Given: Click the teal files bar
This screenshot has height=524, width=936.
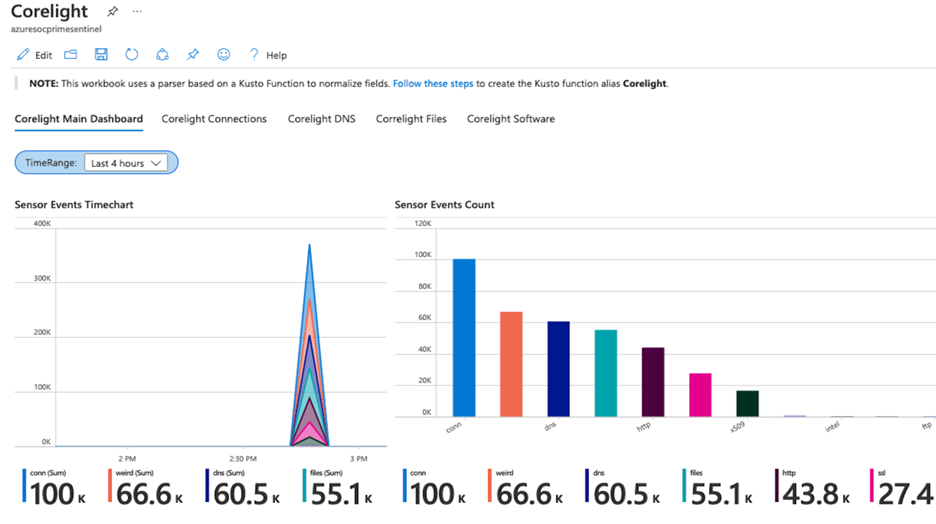Looking at the screenshot, I should pyautogui.click(x=605, y=373).
